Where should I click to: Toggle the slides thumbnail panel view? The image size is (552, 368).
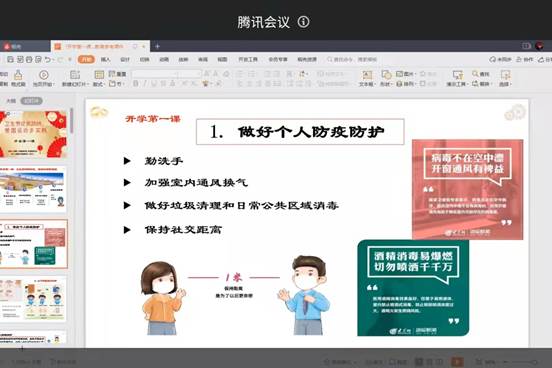tap(31, 101)
